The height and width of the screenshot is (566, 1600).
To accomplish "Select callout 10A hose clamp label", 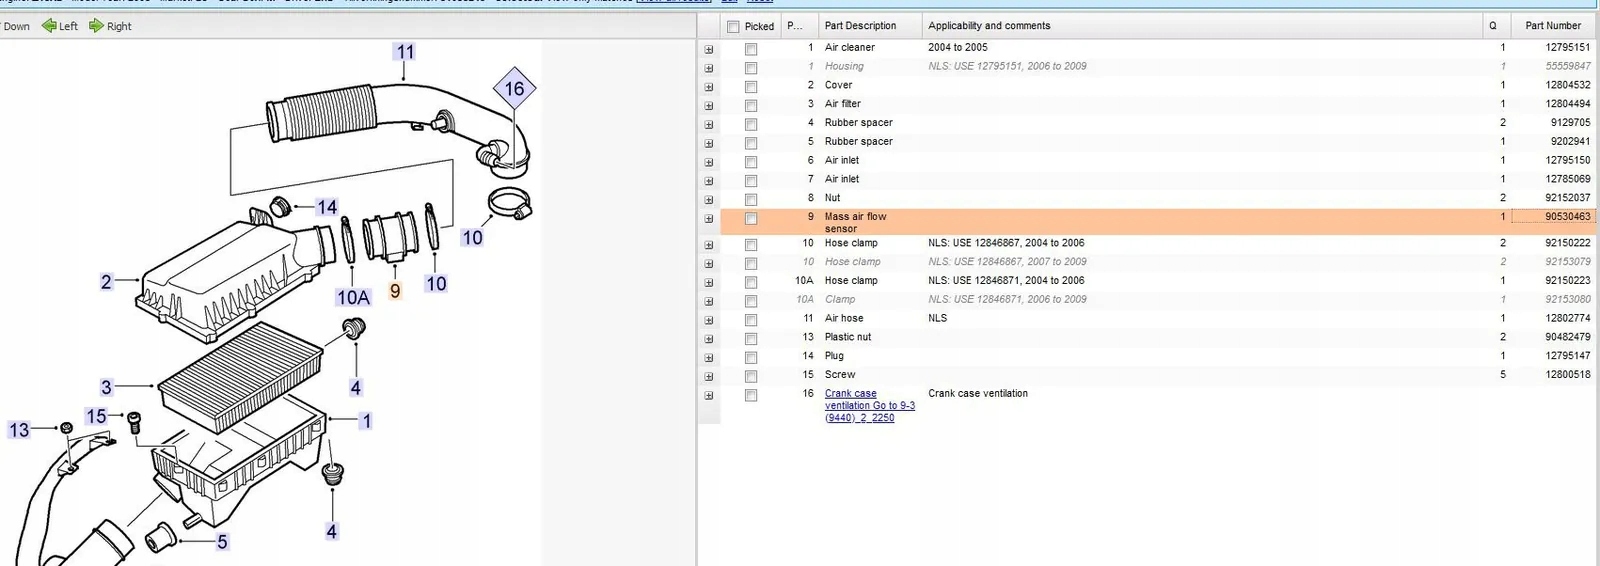I will [x=353, y=297].
